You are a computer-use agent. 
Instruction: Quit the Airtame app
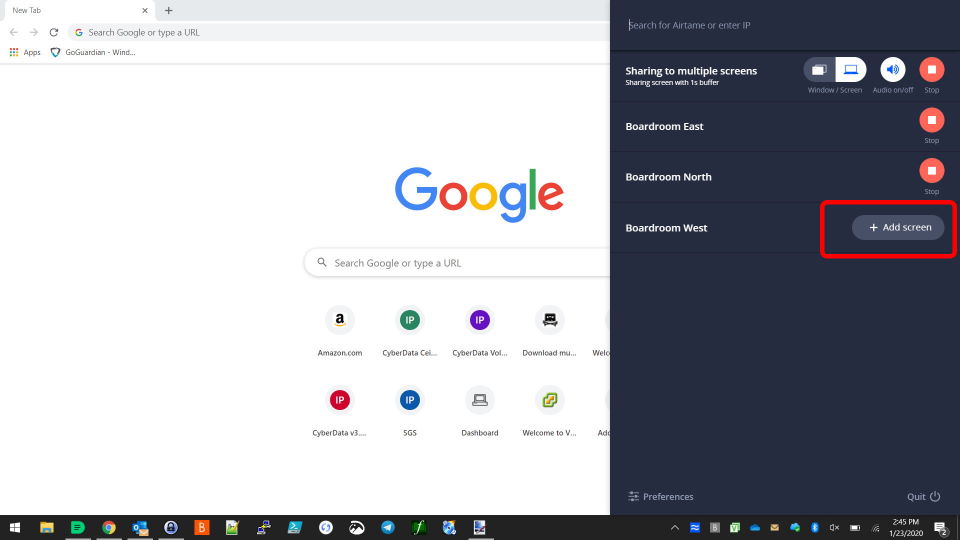923,497
